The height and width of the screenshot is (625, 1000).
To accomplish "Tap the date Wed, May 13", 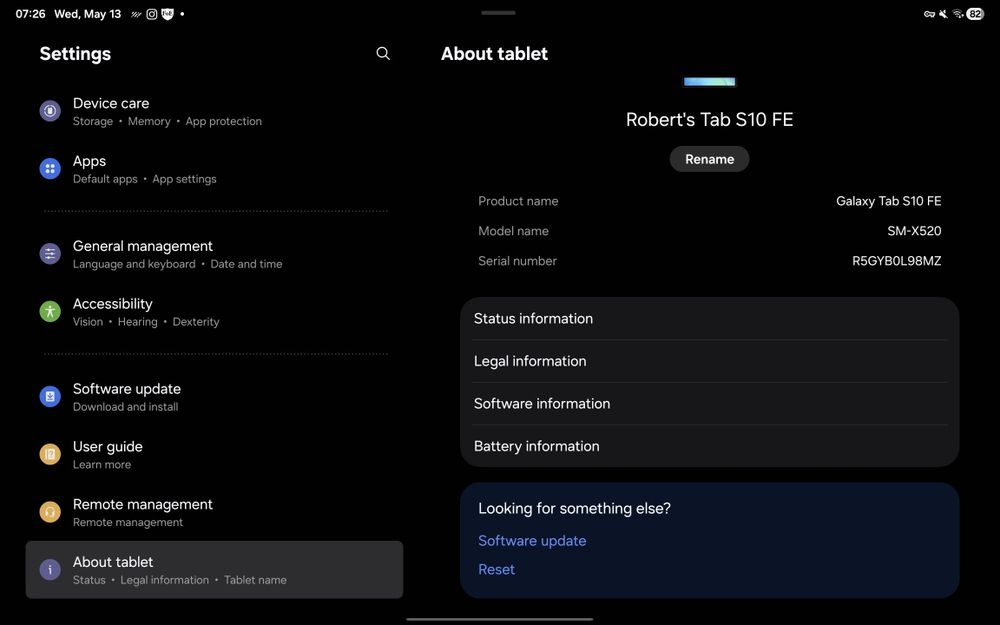I will pos(87,14).
